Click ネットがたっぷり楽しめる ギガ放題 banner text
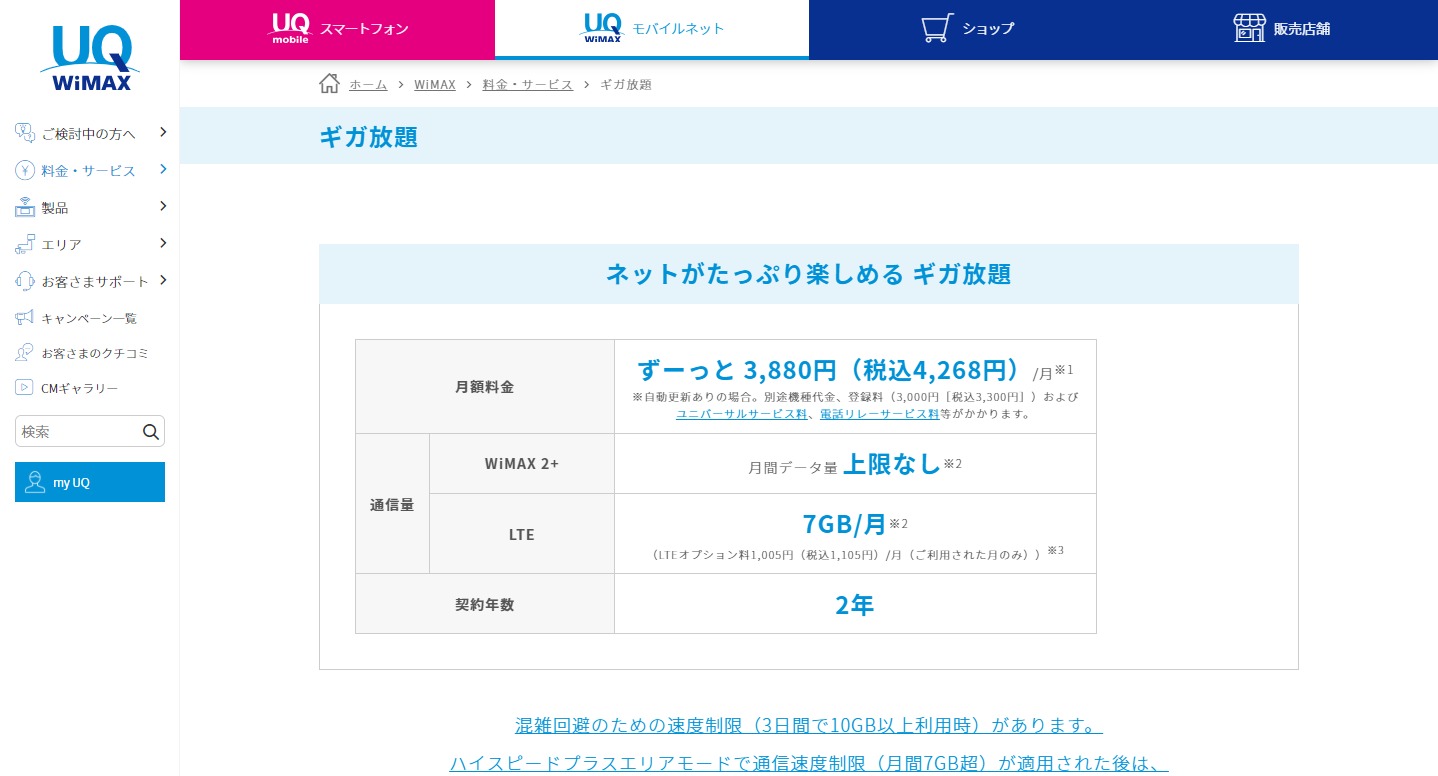Screen dimensions: 1438x776 [809, 273]
